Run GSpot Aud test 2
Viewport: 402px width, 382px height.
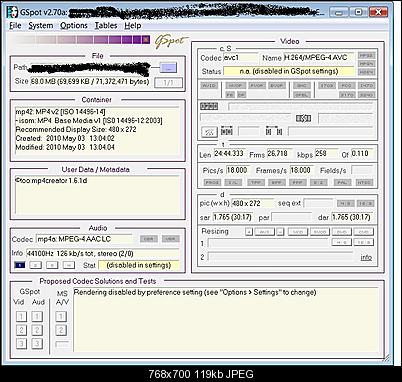(x=37, y=330)
